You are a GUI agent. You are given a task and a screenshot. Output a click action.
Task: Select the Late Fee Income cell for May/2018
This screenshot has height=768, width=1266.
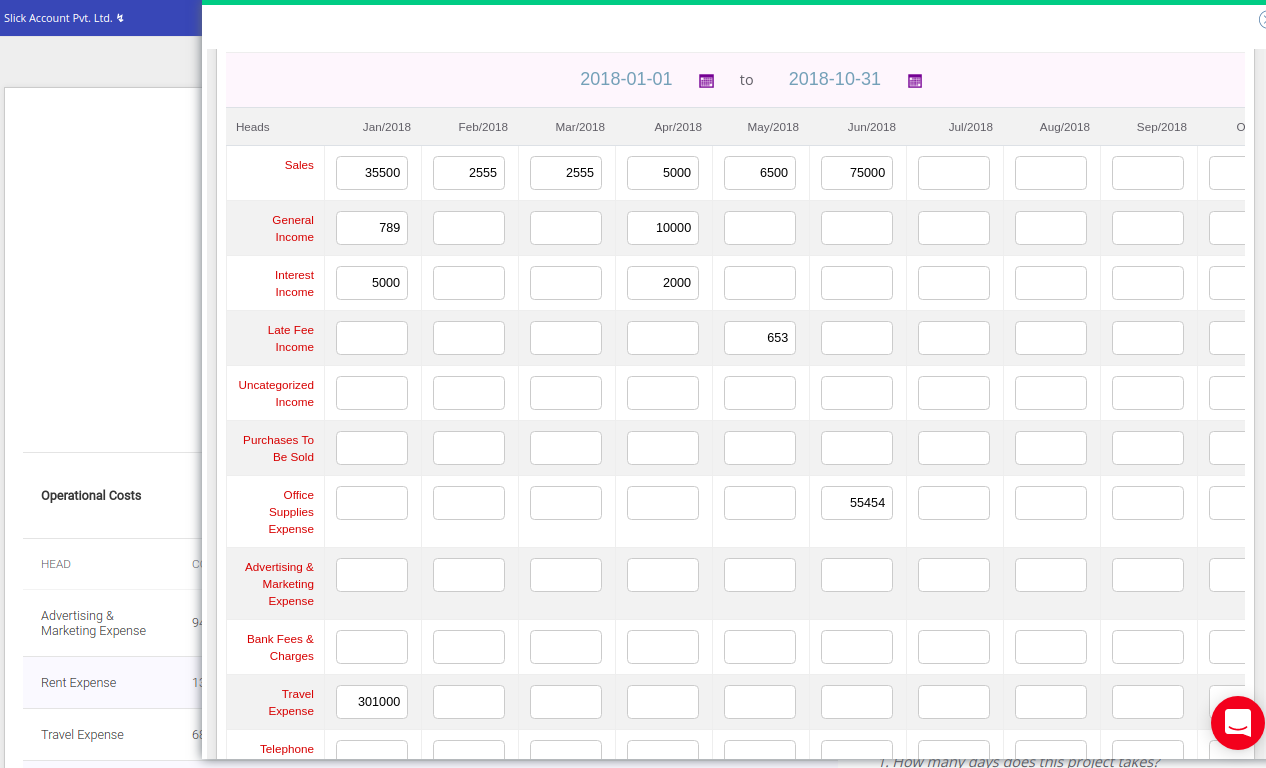[x=759, y=337]
